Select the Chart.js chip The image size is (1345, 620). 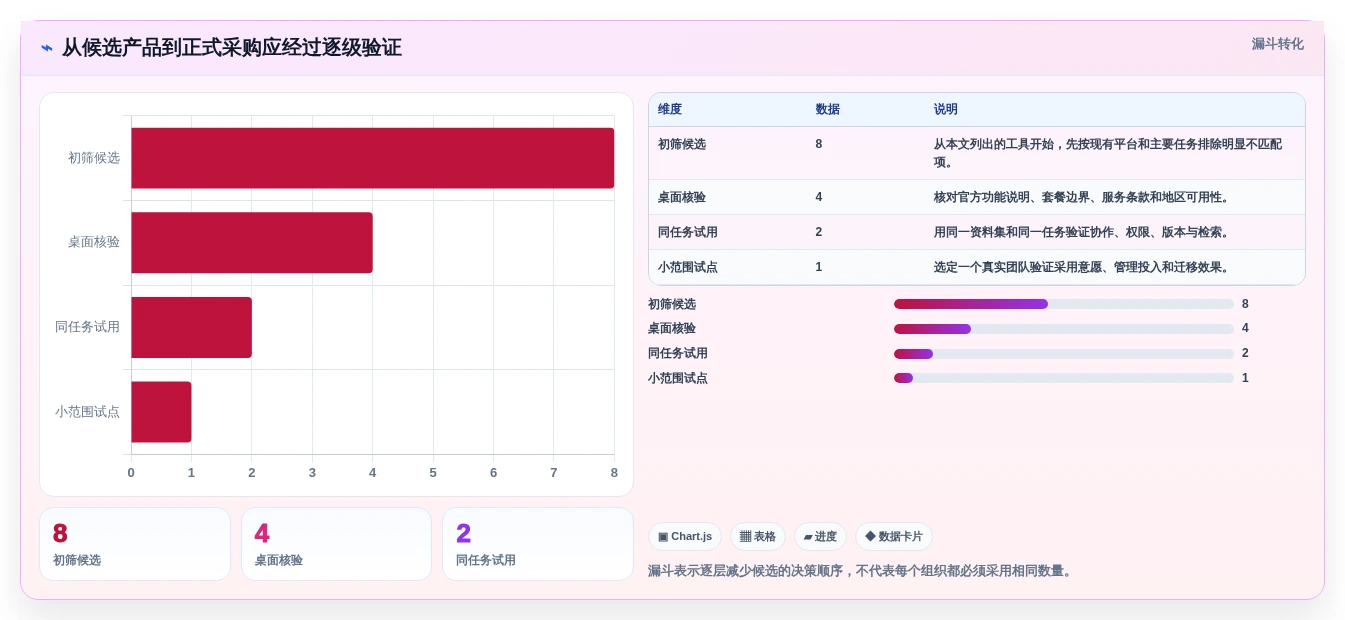click(685, 537)
